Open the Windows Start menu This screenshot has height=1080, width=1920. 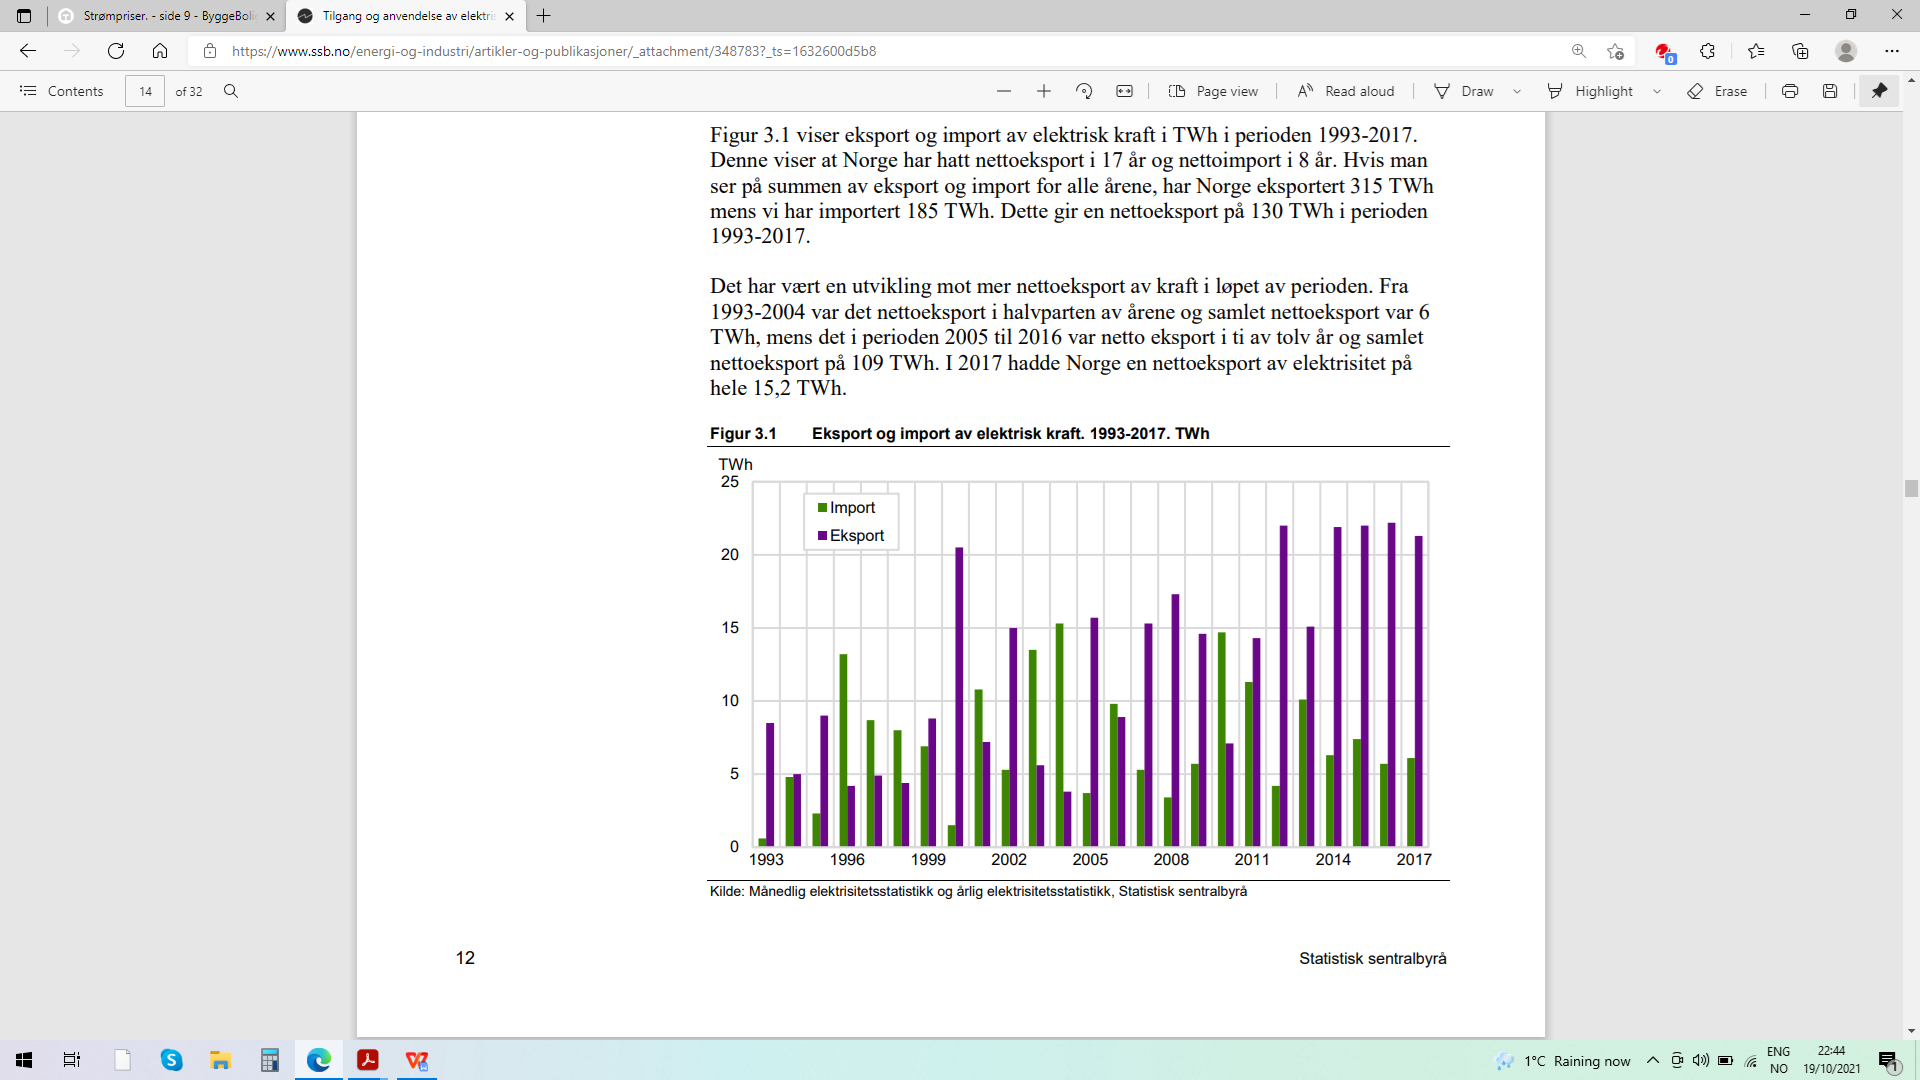click(24, 1060)
